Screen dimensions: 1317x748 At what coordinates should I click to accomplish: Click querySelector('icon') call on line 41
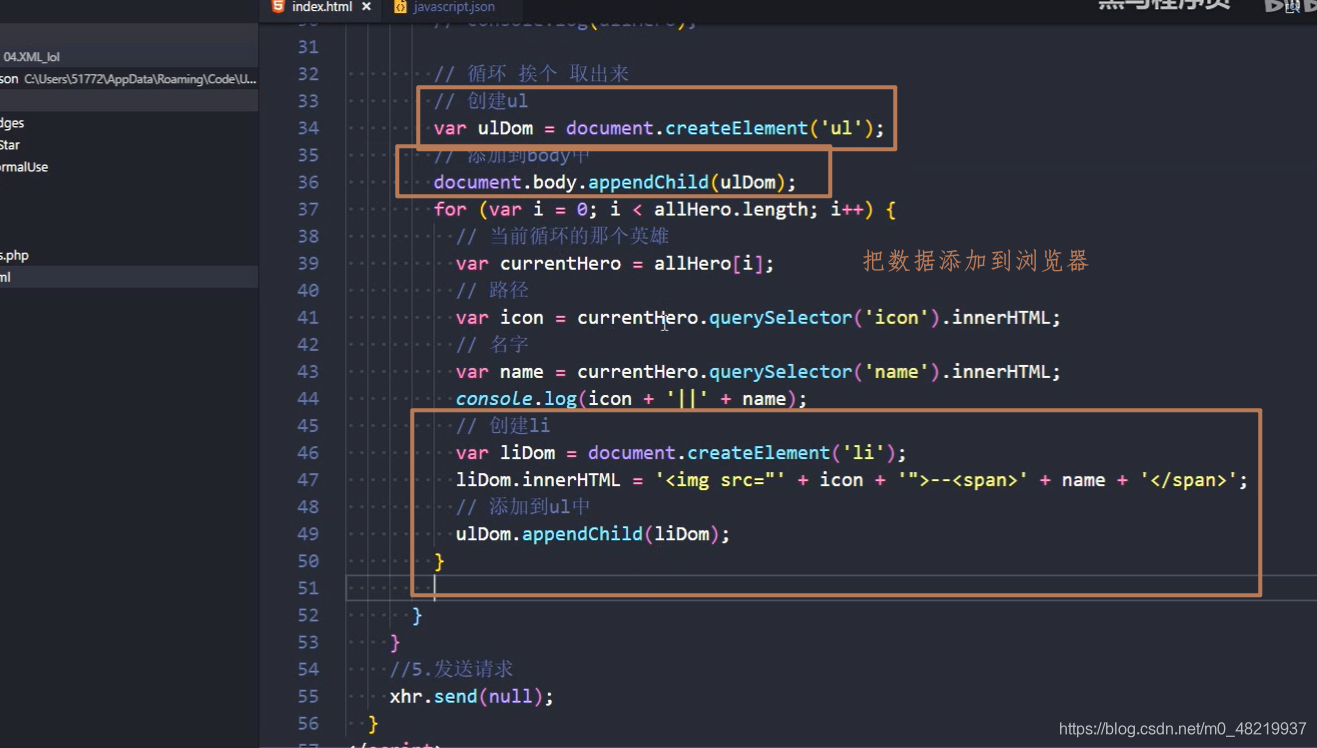825,317
